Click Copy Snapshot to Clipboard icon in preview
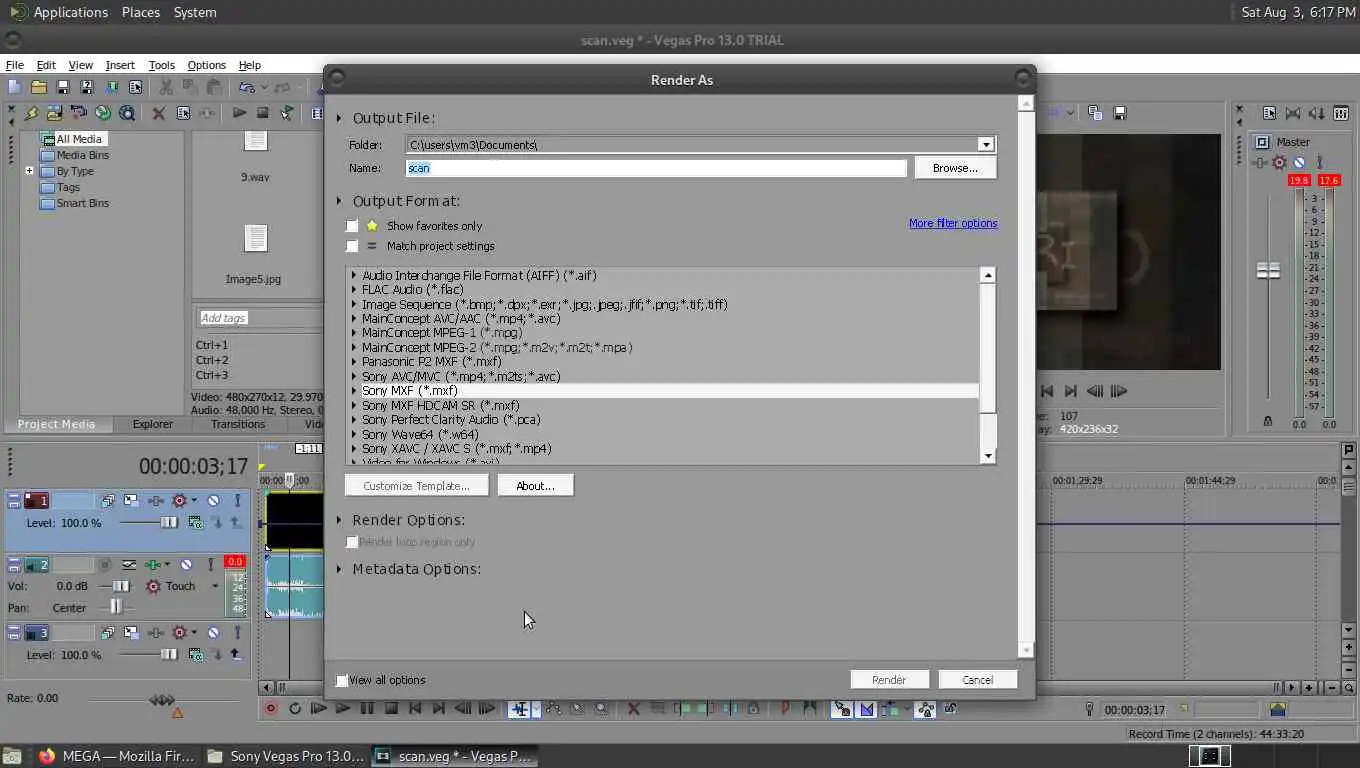 1095,113
